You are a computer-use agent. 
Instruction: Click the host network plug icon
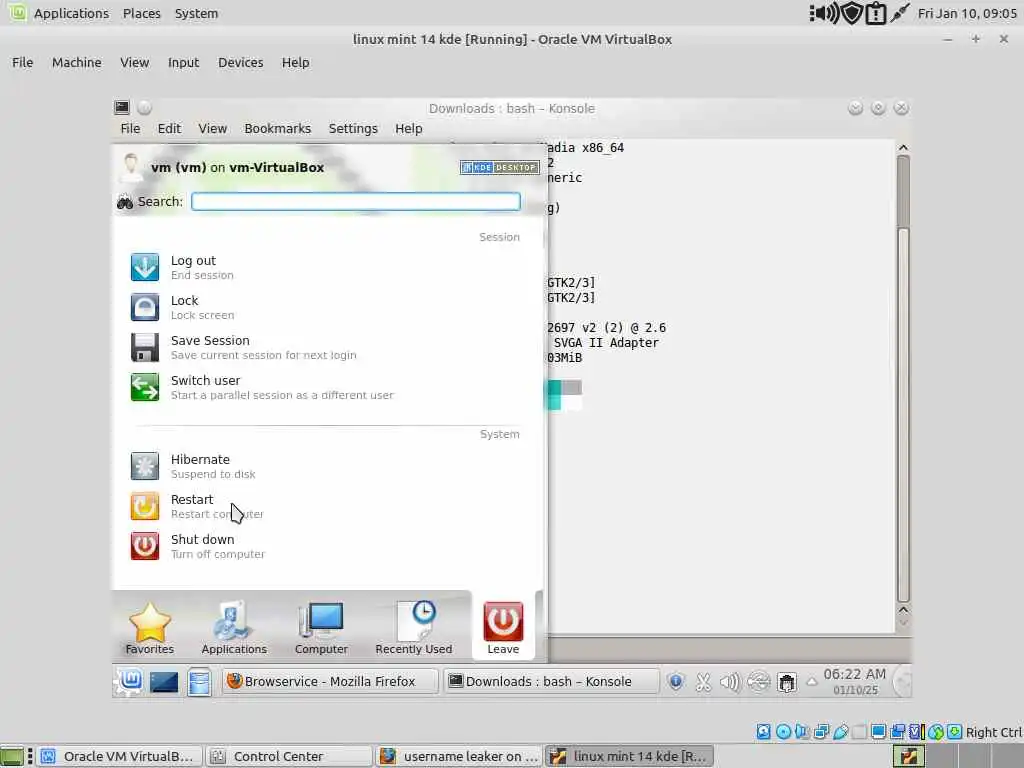click(899, 13)
